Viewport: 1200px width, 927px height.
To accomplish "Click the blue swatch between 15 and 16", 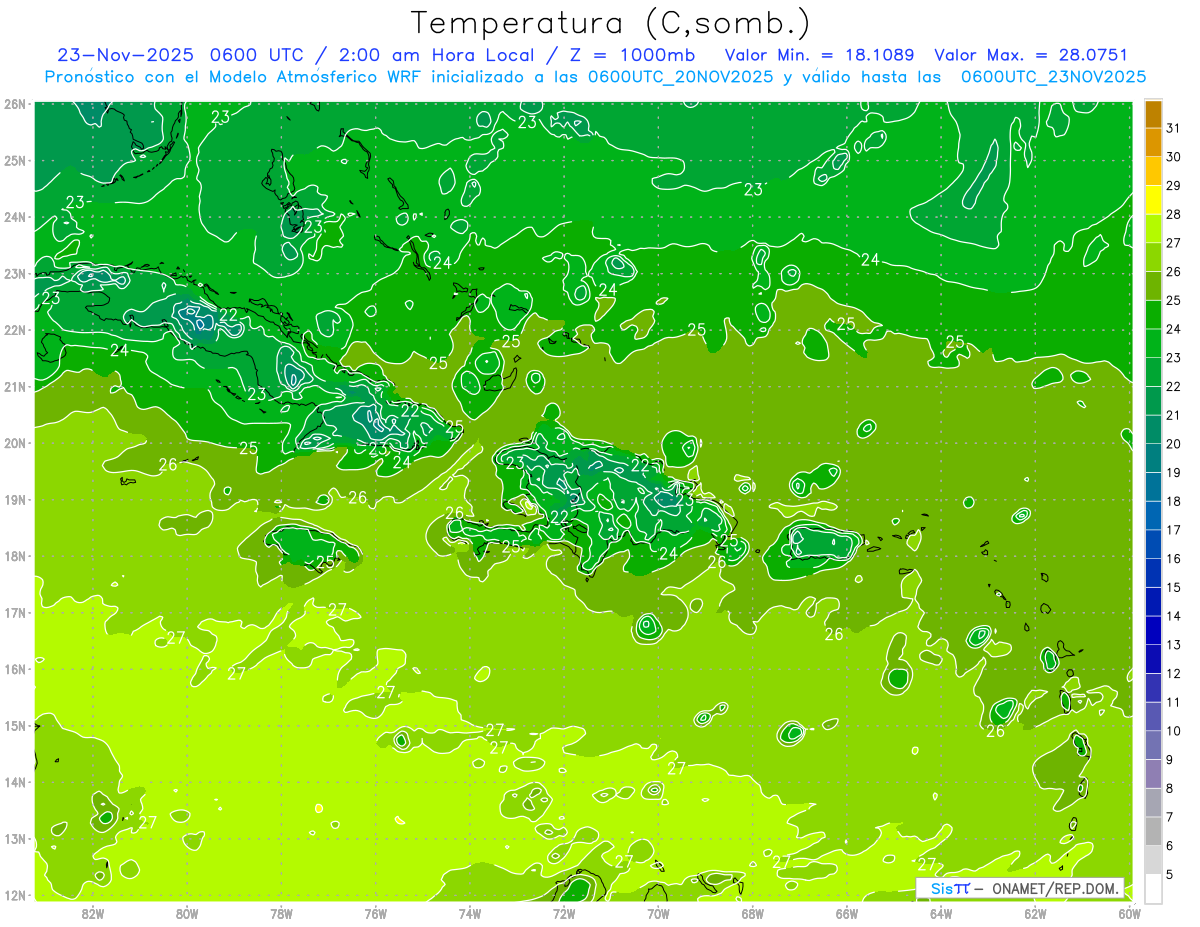I will click(1153, 574).
